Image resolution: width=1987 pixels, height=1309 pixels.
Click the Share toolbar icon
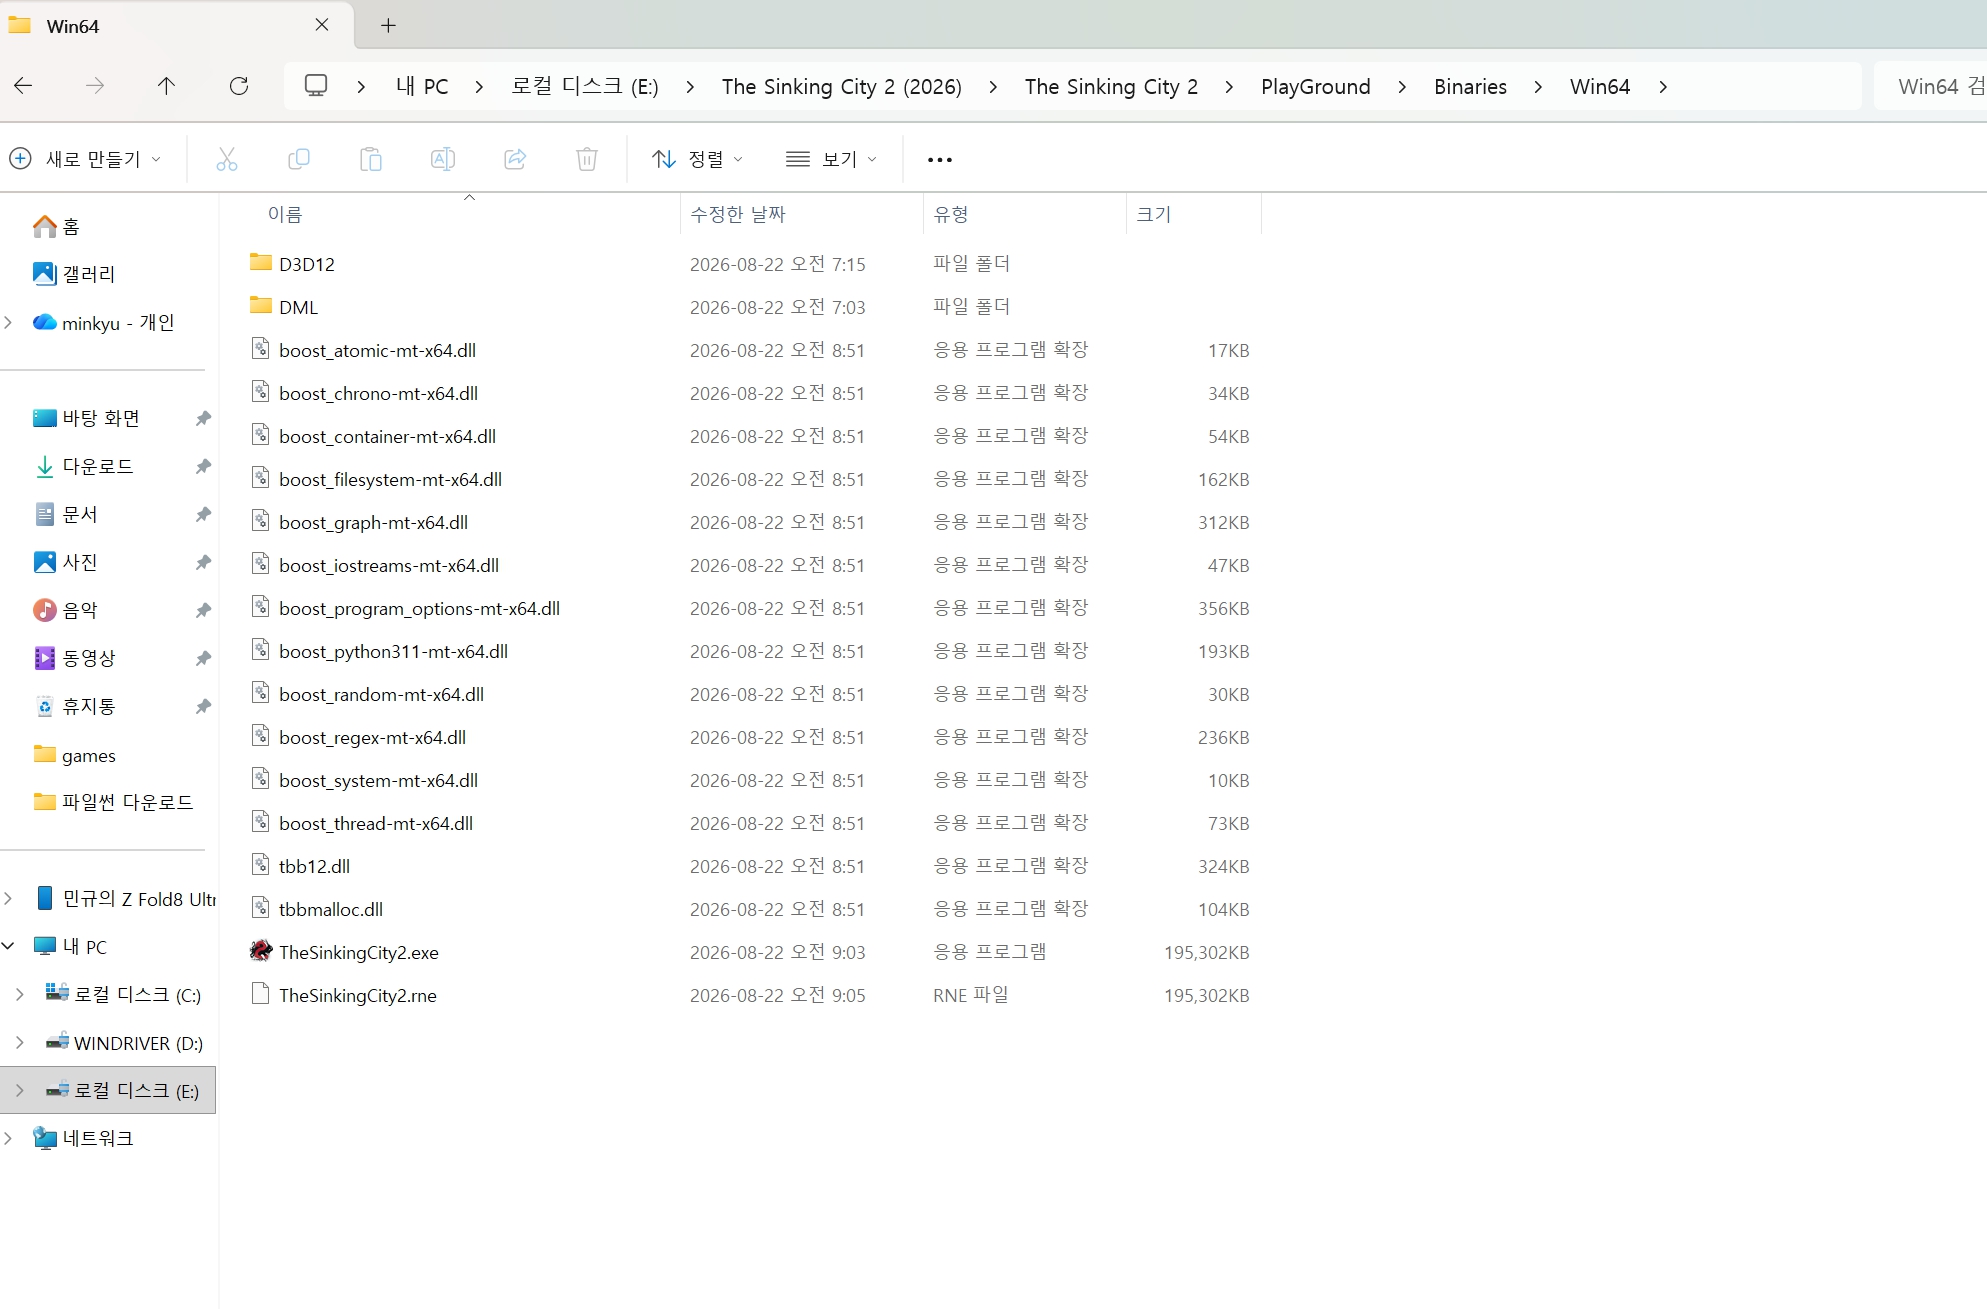[515, 159]
